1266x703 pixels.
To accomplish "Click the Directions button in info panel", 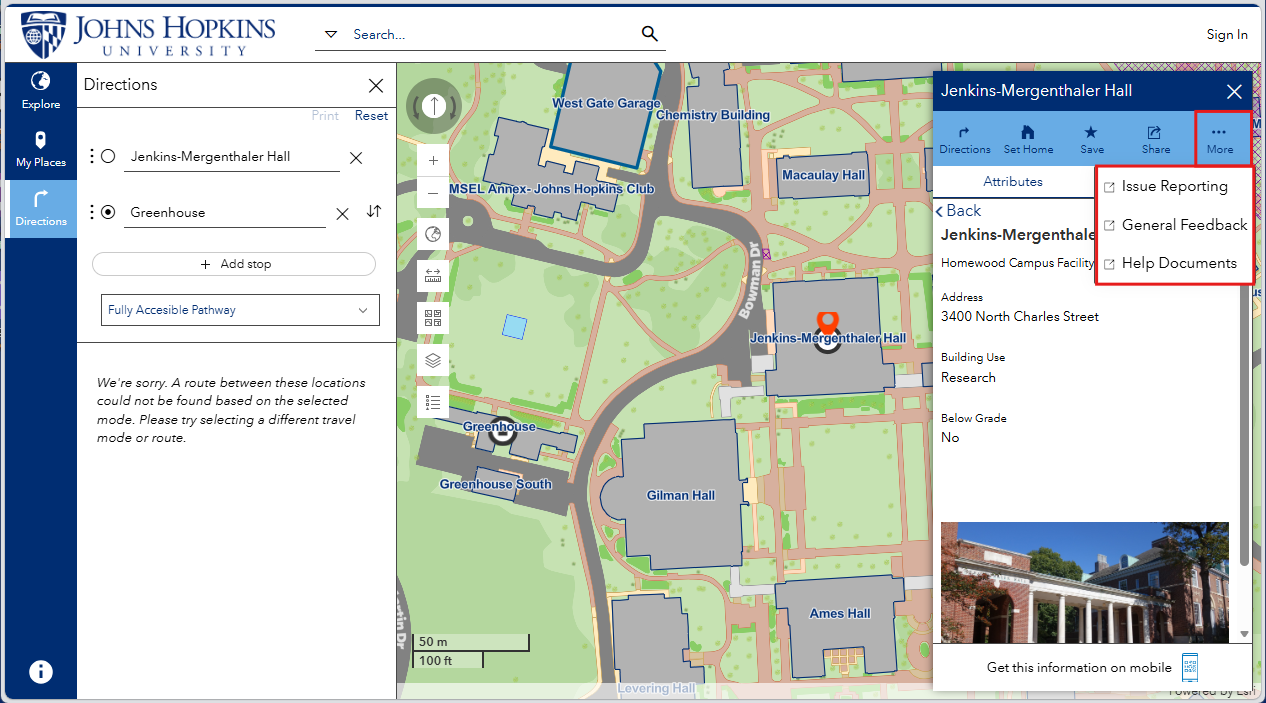I will (964, 139).
